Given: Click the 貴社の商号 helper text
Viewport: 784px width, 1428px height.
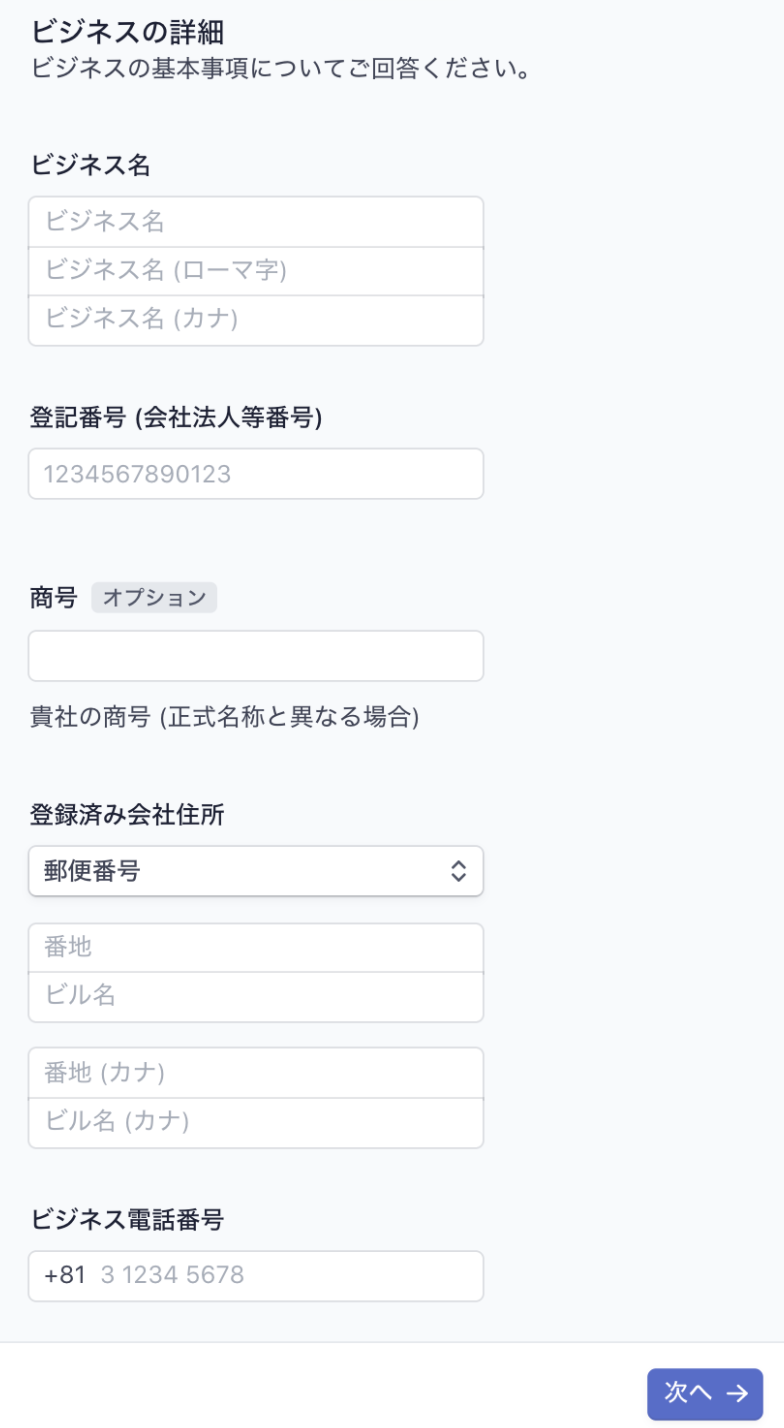Looking at the screenshot, I should pos(224,717).
